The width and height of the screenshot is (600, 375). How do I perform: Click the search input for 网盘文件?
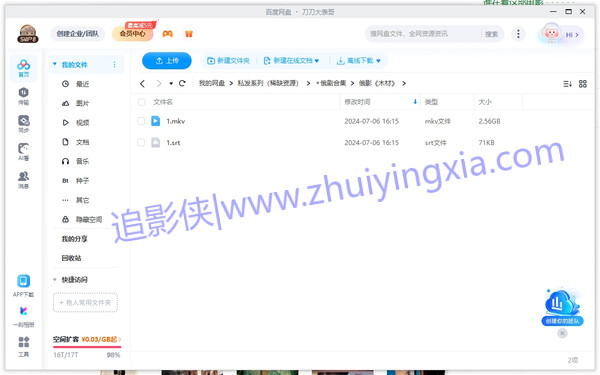click(x=423, y=34)
